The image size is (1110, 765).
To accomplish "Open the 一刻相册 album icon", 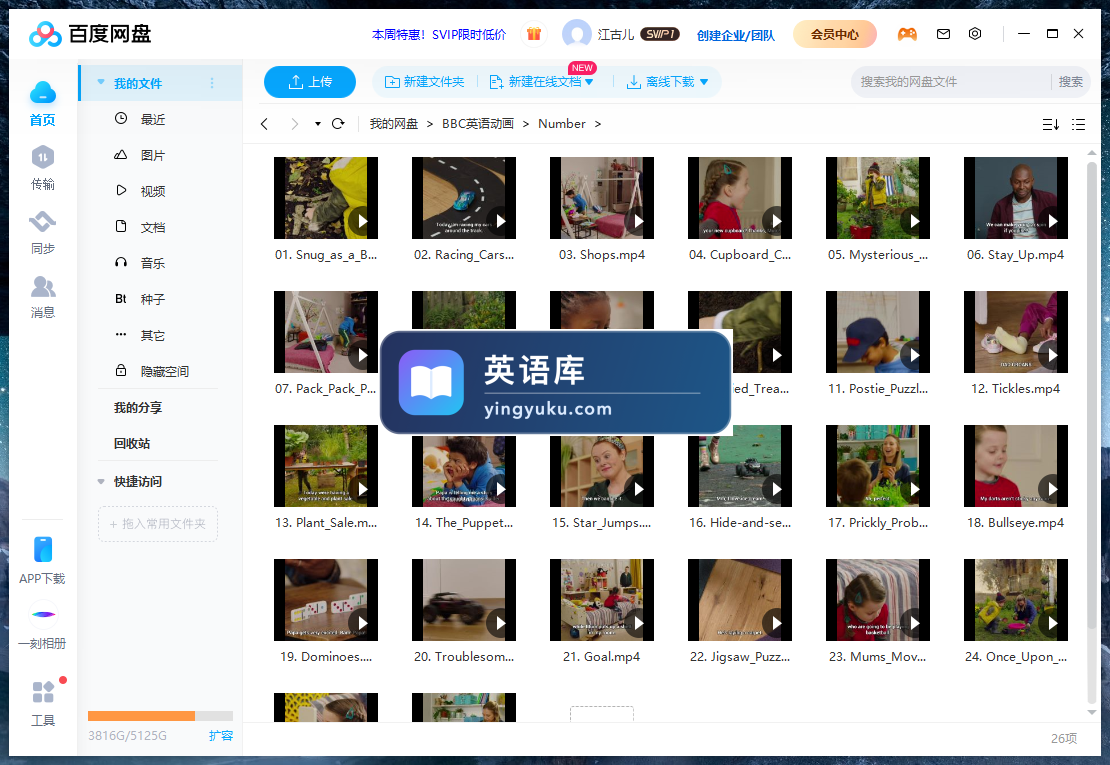I will point(43,614).
